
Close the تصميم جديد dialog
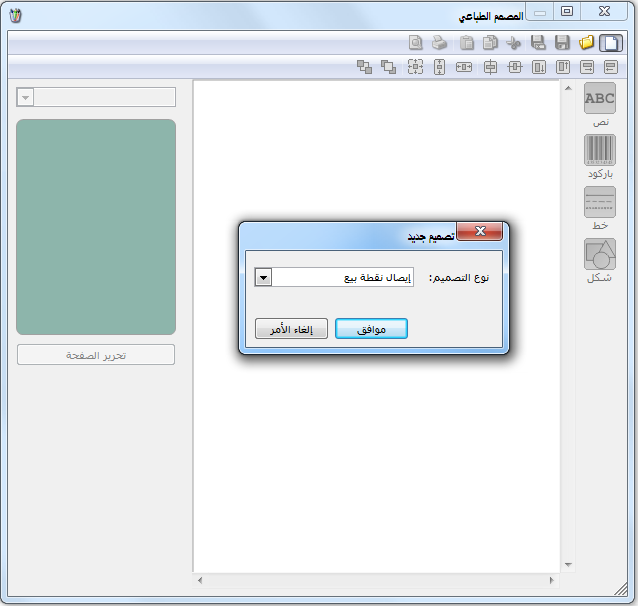click(x=480, y=231)
